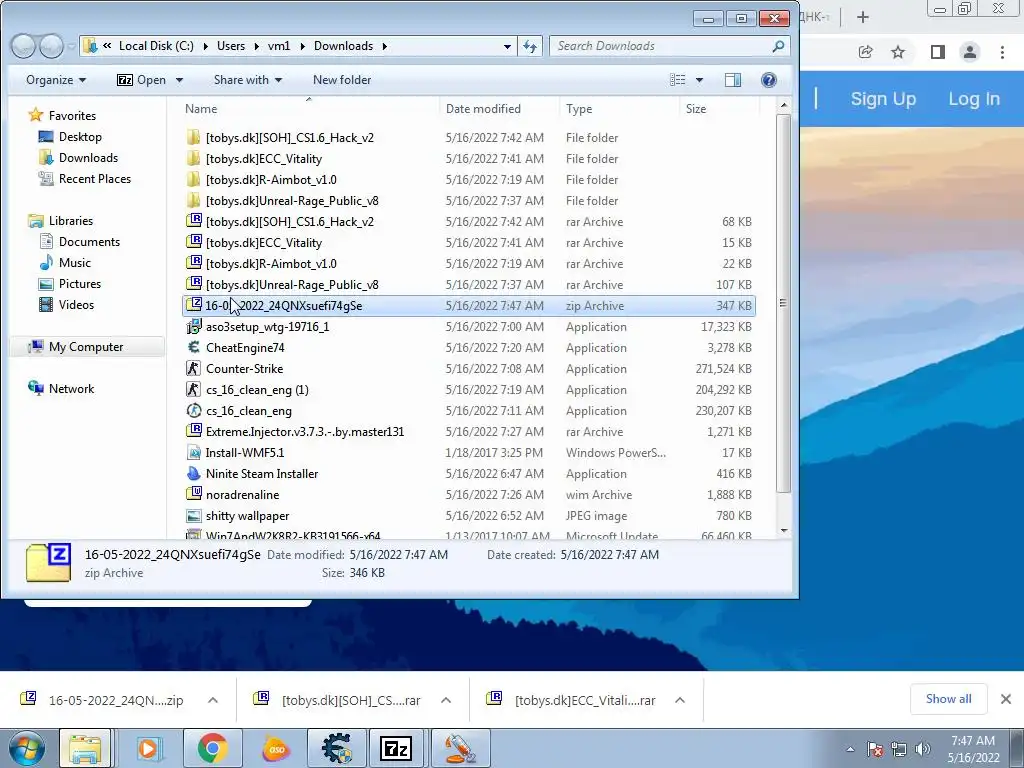Show hidden tray icons arrow

850,750
